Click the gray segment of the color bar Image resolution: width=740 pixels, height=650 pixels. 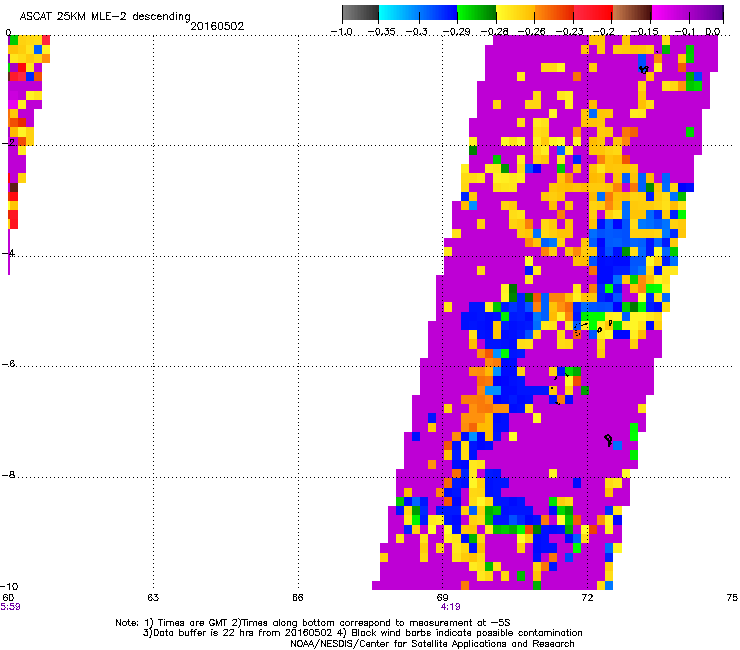361,13
